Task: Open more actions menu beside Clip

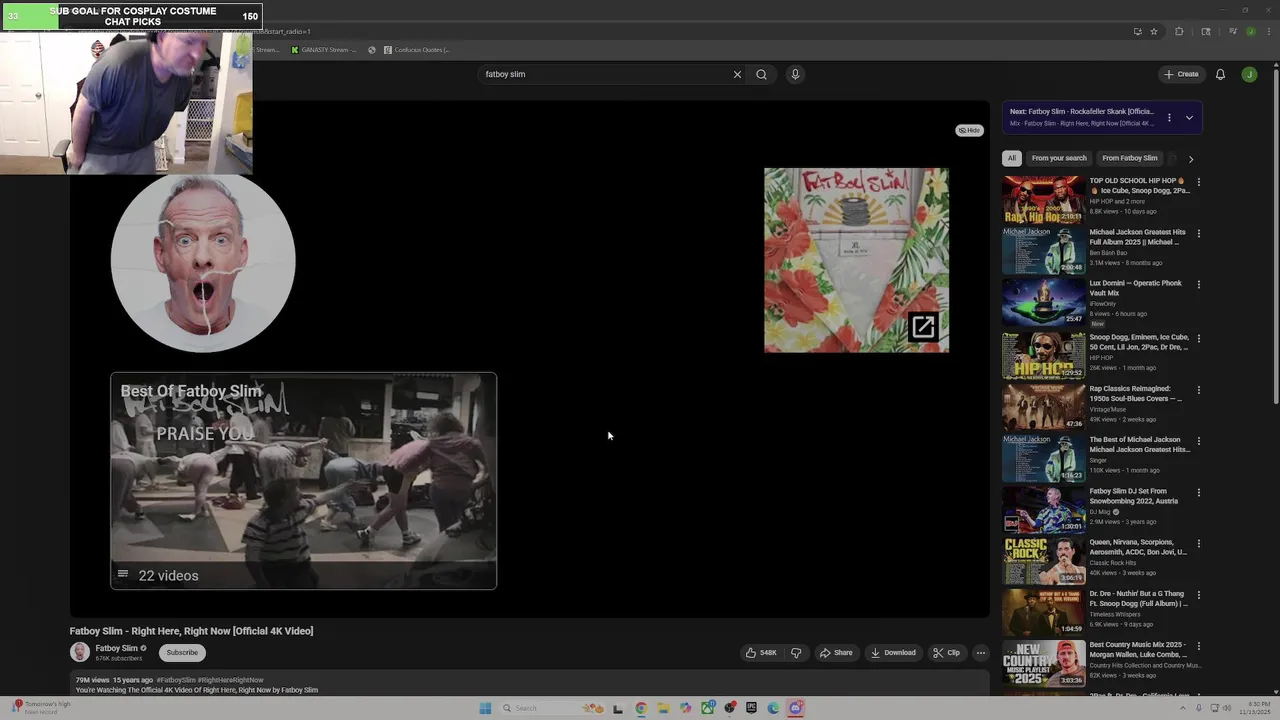Action: pyautogui.click(x=980, y=652)
